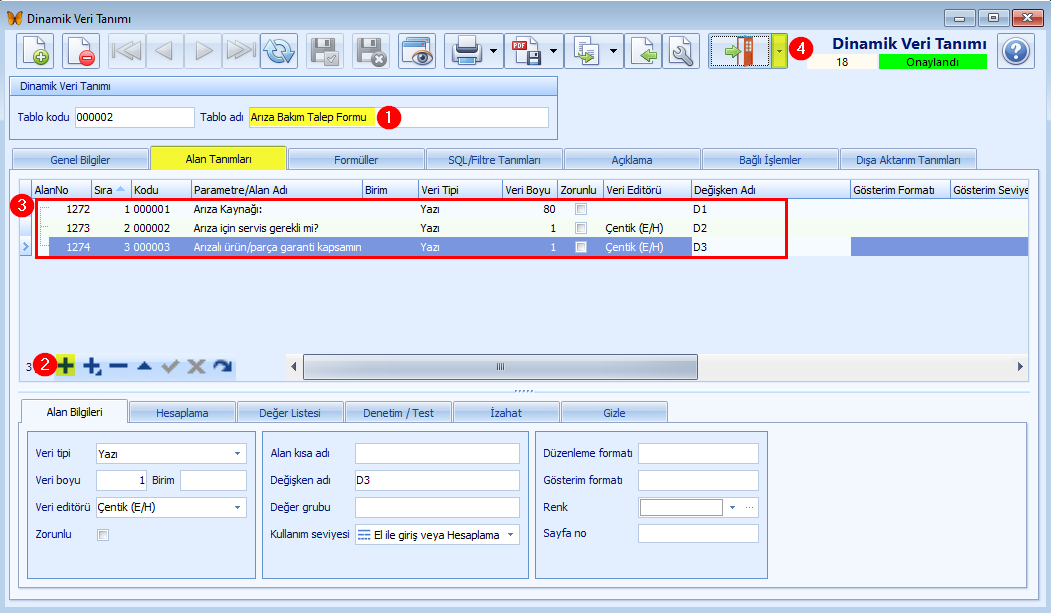Open the PDF export dropdown arrow
1051x613 pixels.
tap(554, 51)
